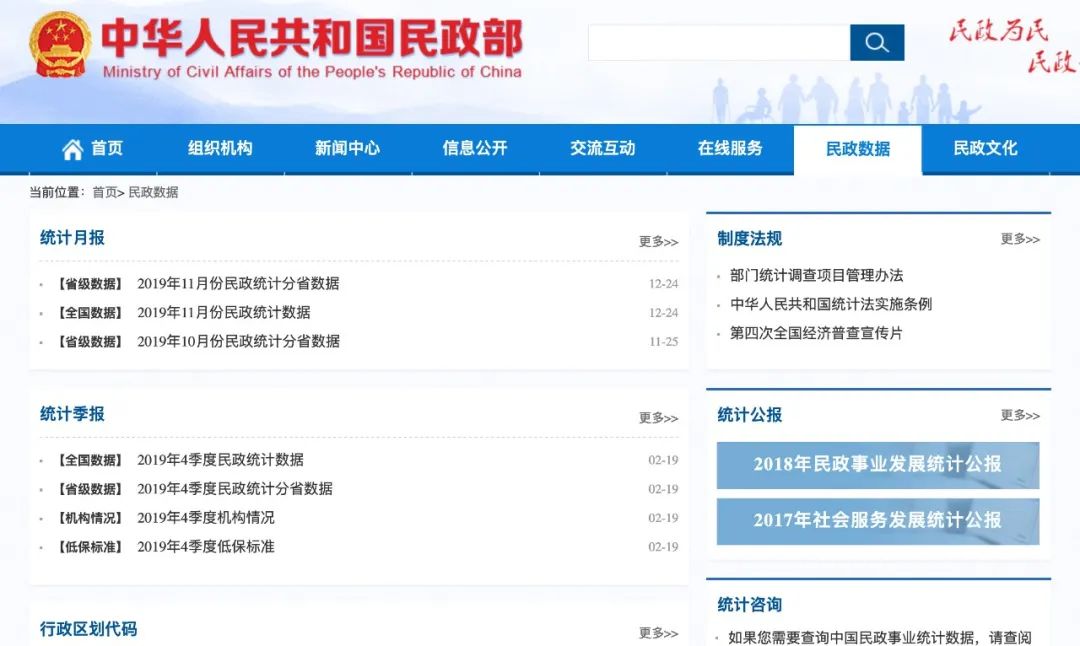
Task: Open 部门统计调查项目管理办法
Action: [816, 275]
